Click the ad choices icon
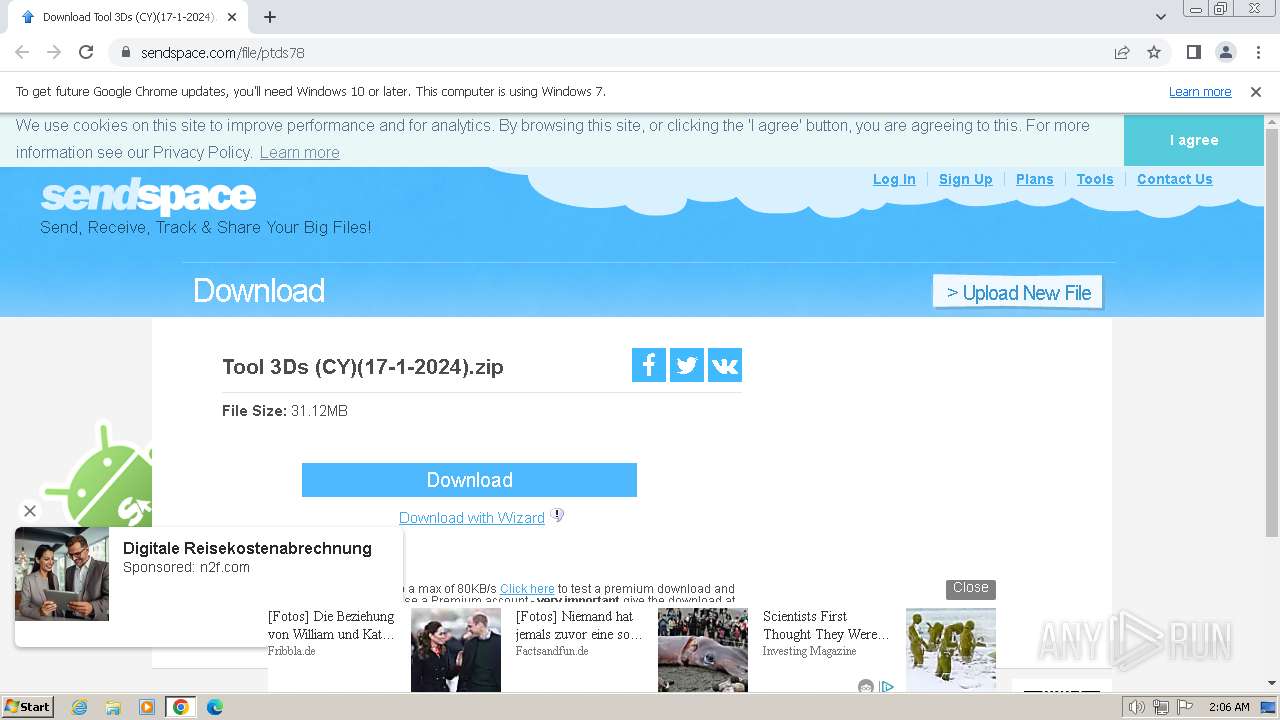 886,686
